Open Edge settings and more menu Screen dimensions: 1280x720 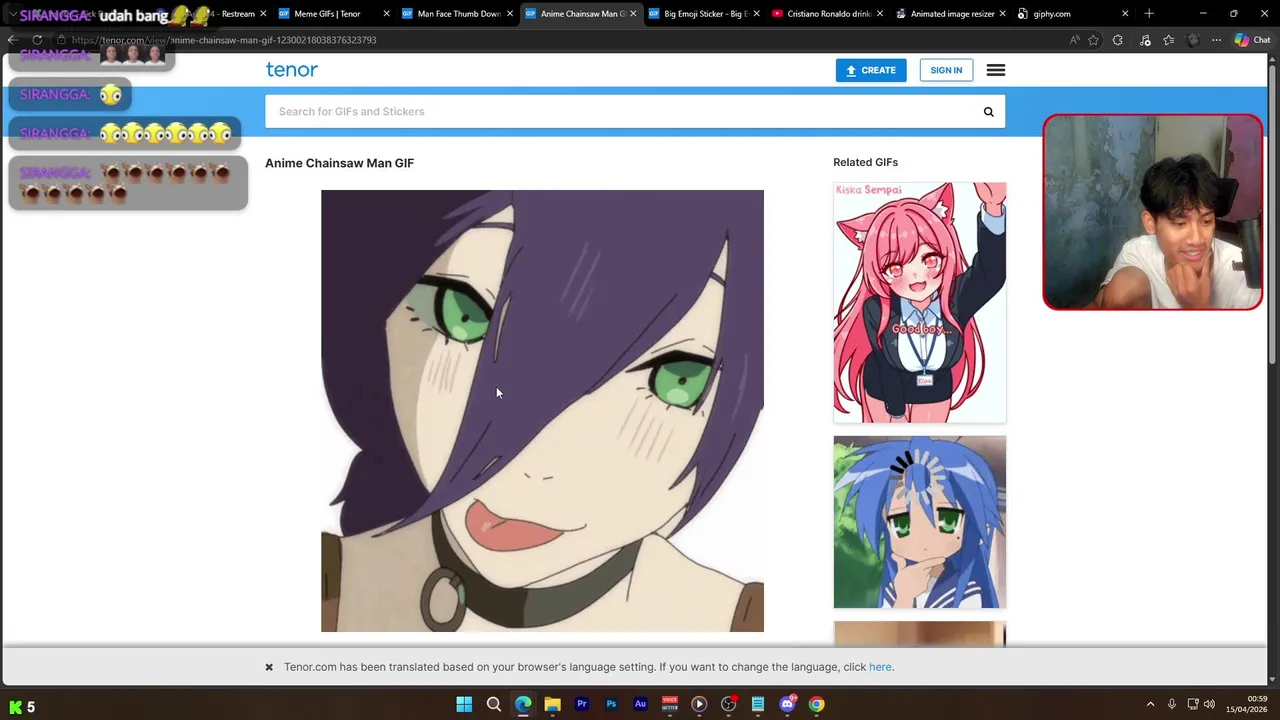(x=1216, y=40)
